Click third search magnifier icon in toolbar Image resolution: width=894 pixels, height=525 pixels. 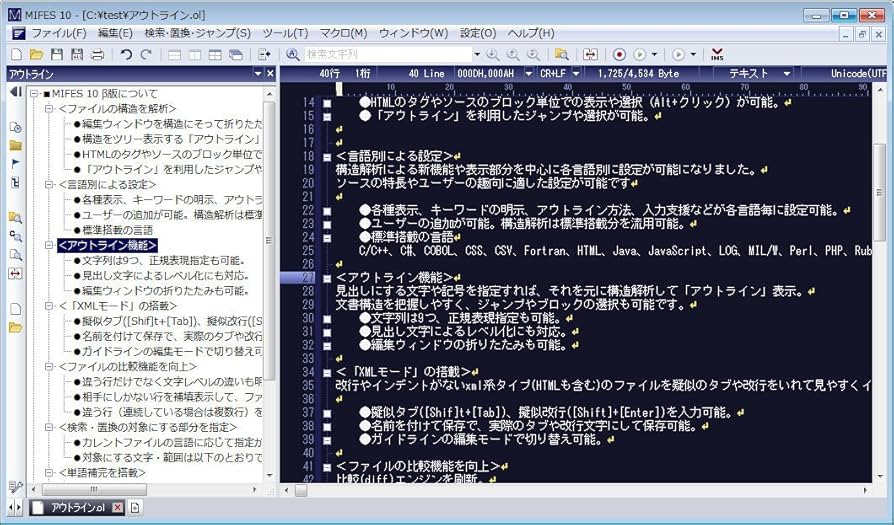(533, 55)
